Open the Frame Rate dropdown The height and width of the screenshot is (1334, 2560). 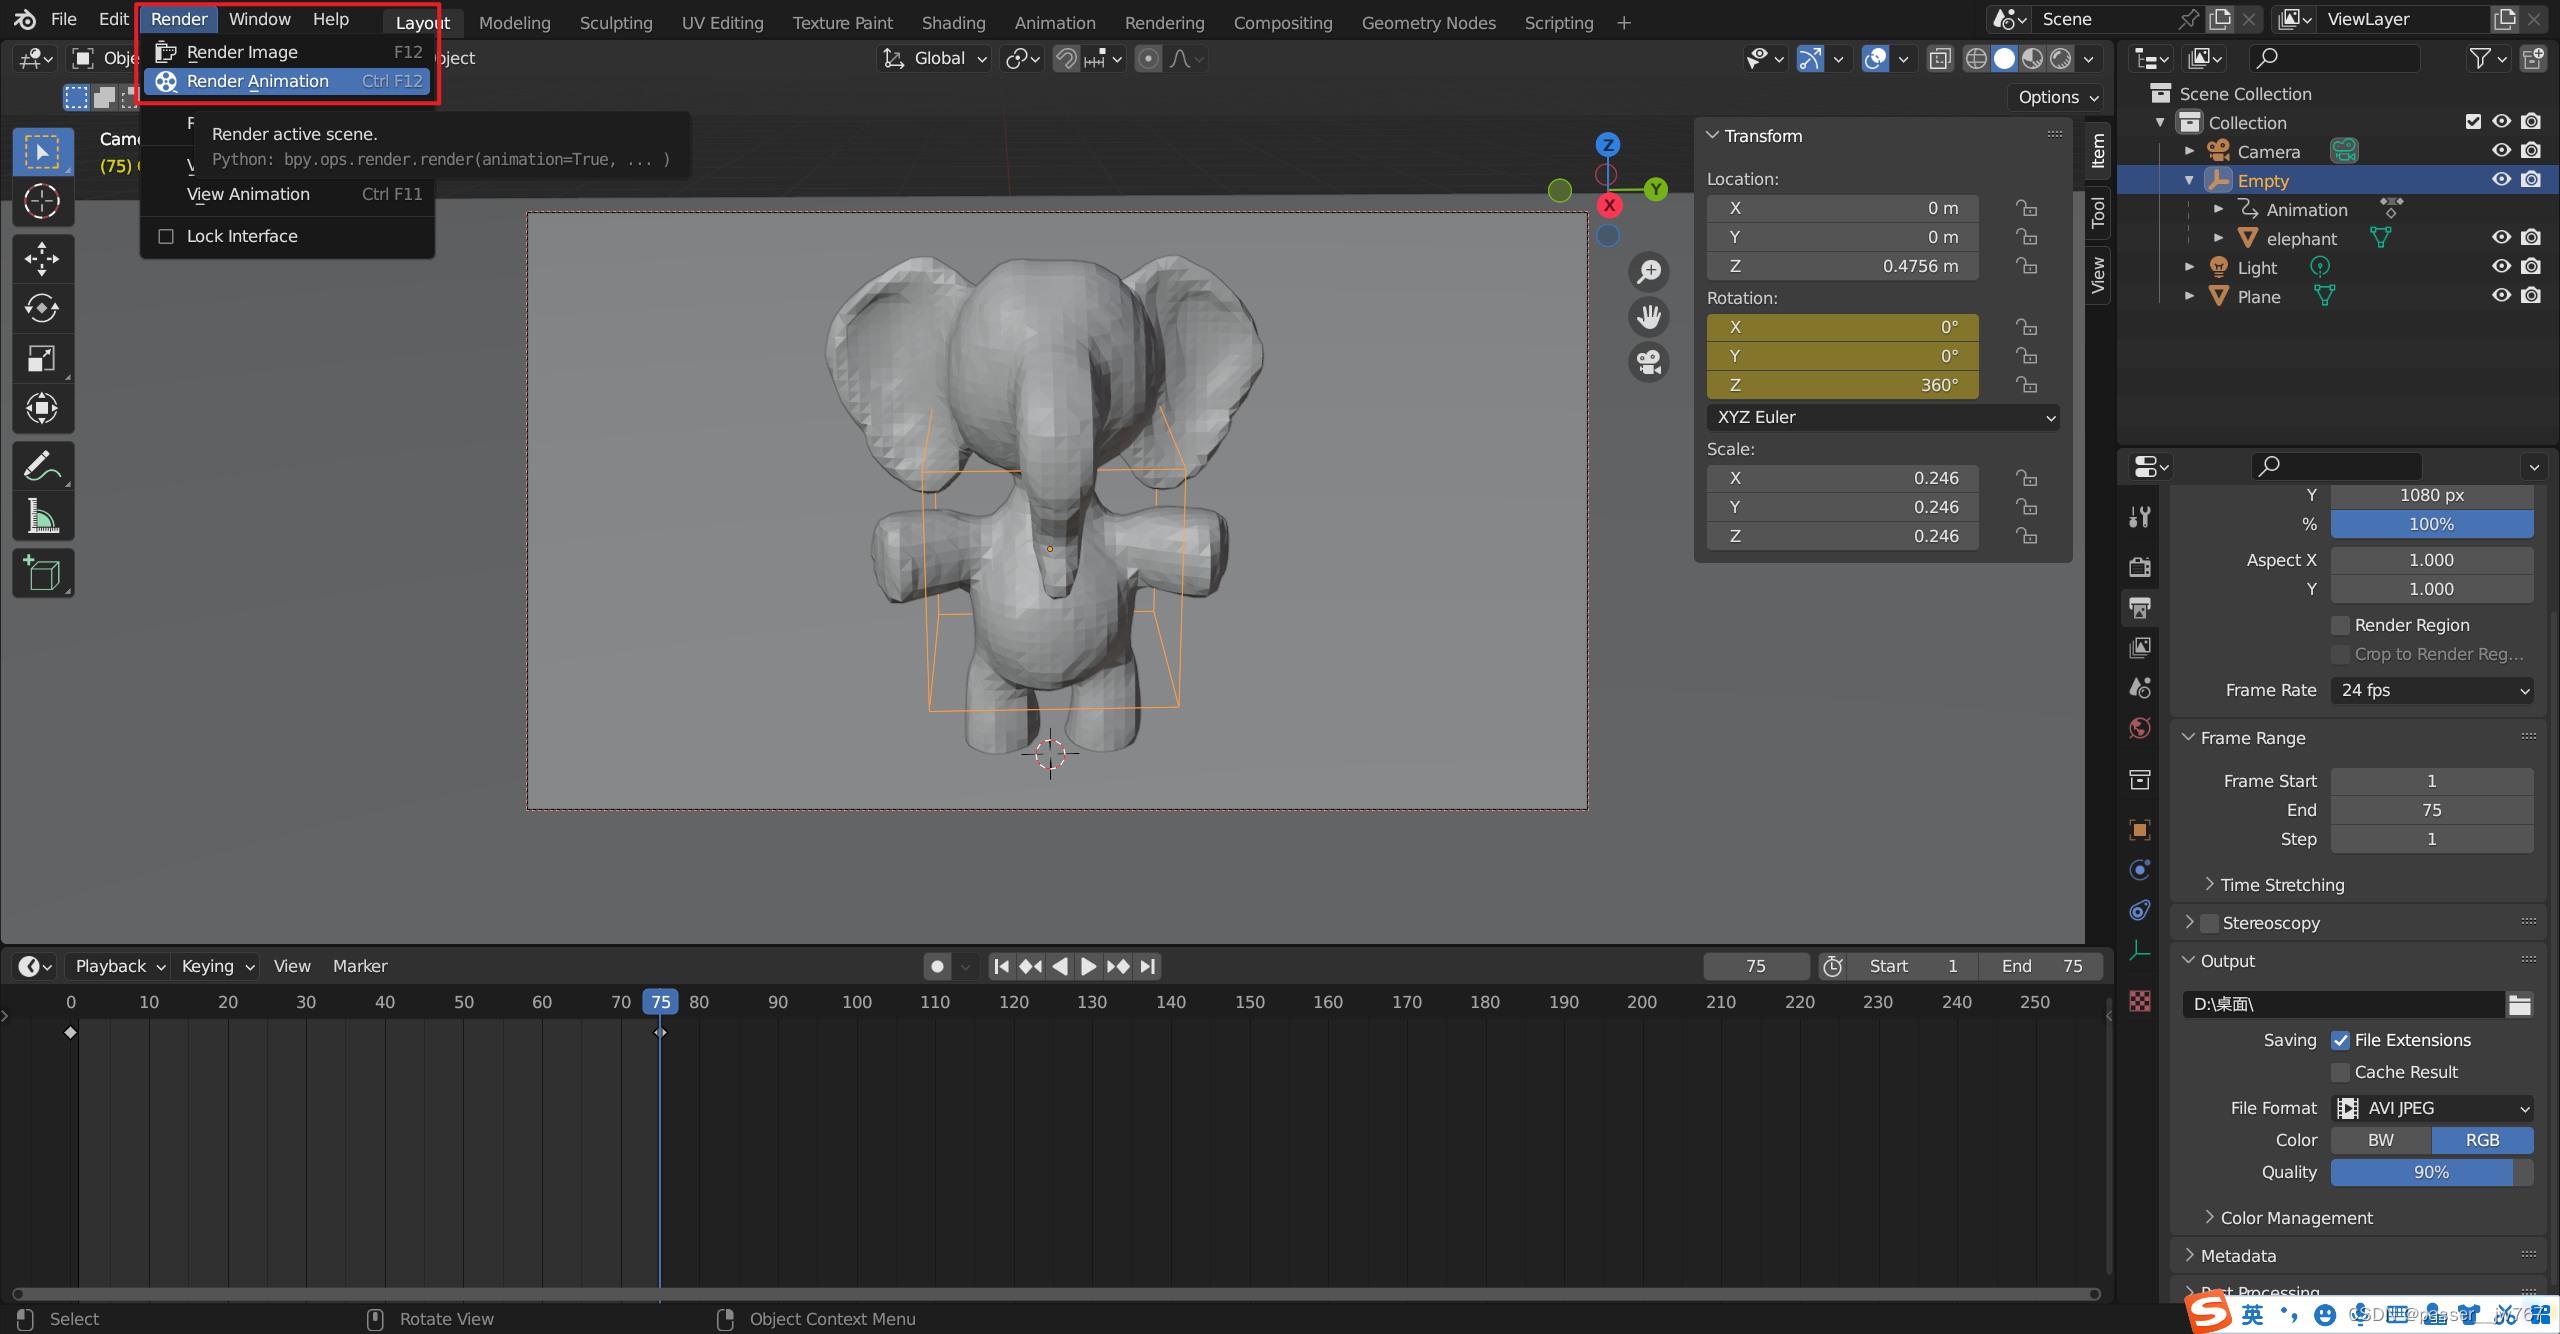click(x=2431, y=690)
